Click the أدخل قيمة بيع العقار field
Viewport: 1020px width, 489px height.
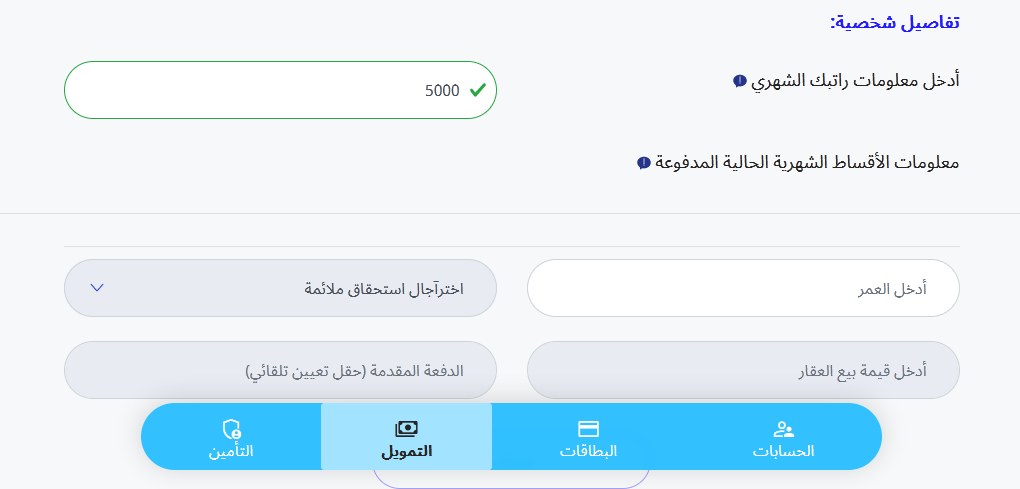(x=742, y=370)
